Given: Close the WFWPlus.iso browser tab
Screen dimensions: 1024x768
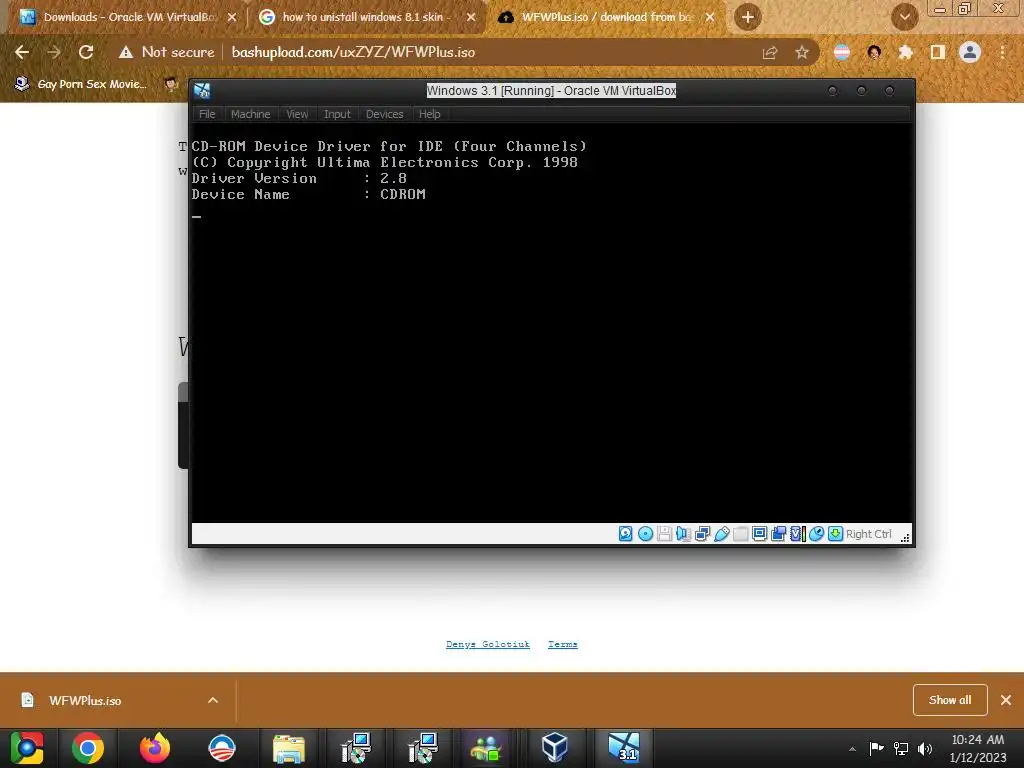Looking at the screenshot, I should pyautogui.click(x=710, y=17).
